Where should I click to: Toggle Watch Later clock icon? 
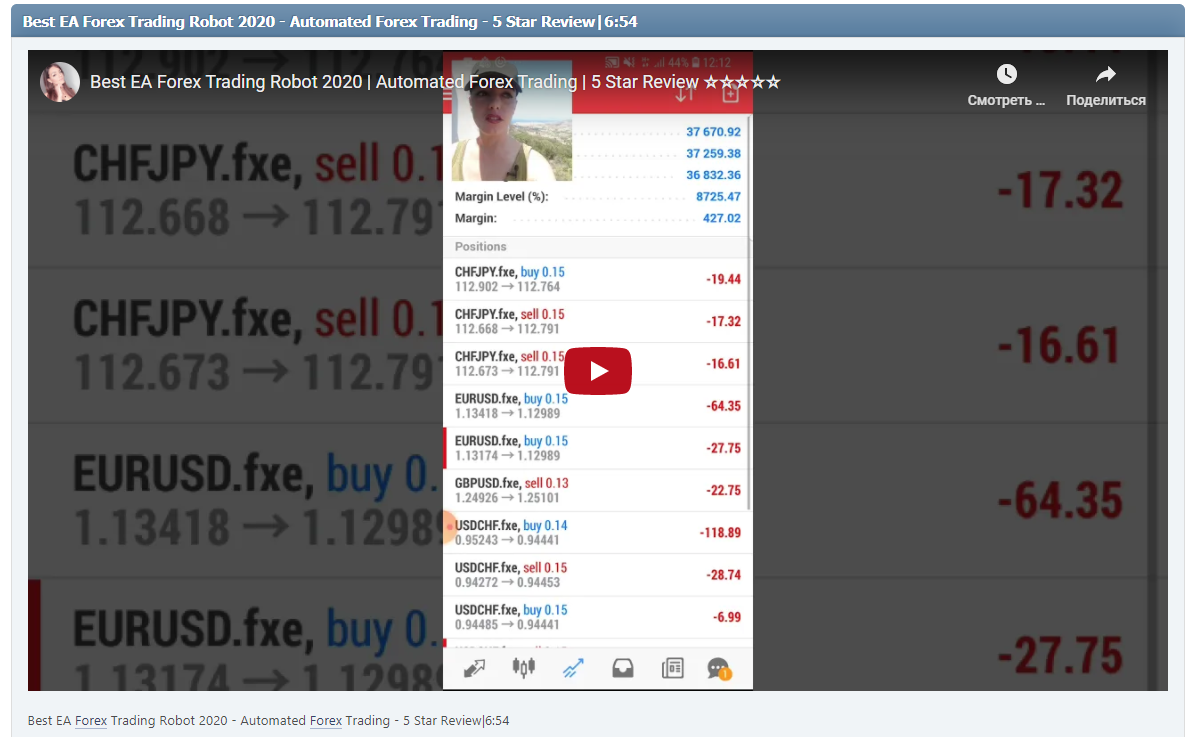(x=1006, y=73)
